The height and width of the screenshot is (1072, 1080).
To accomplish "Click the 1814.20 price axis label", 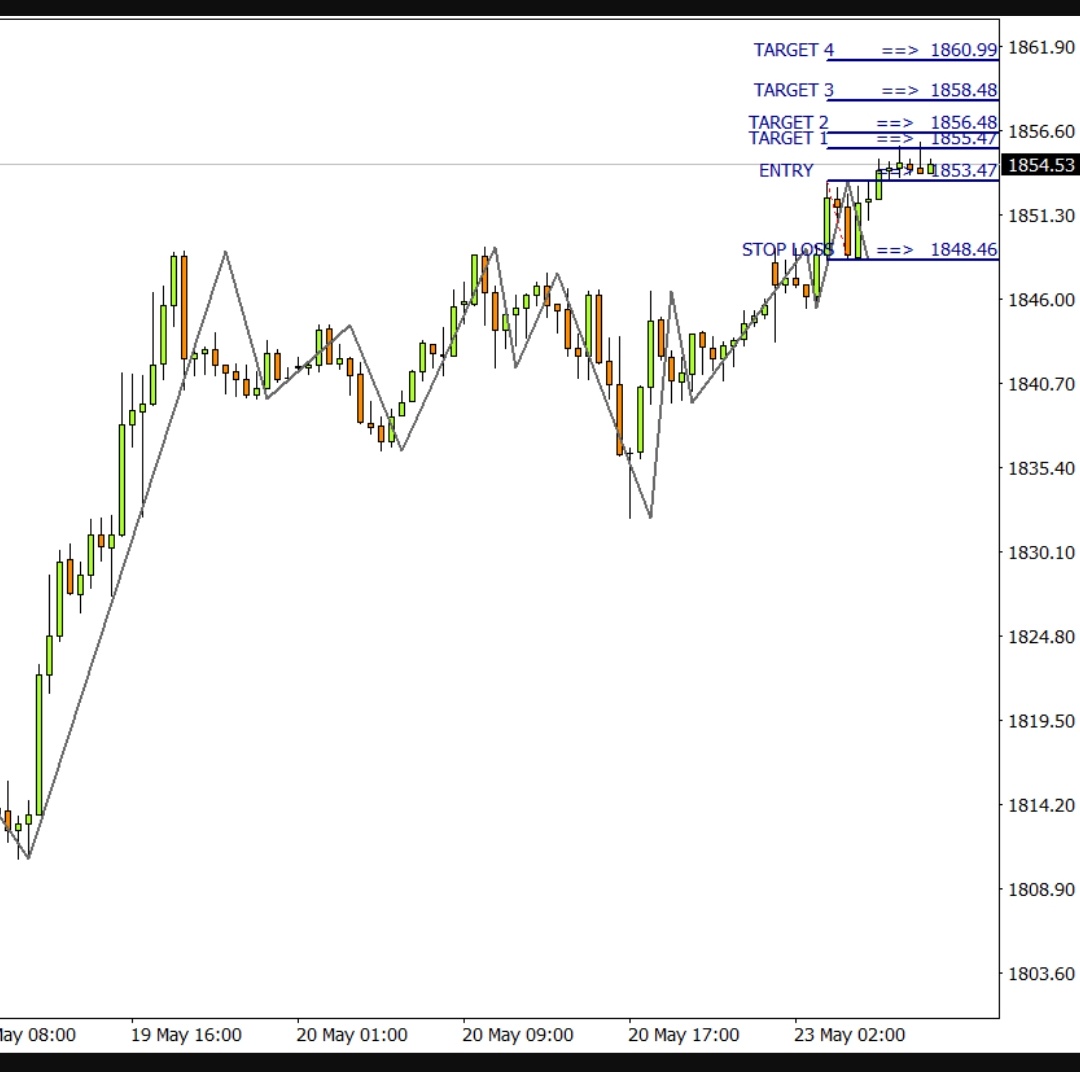I will (1041, 805).
